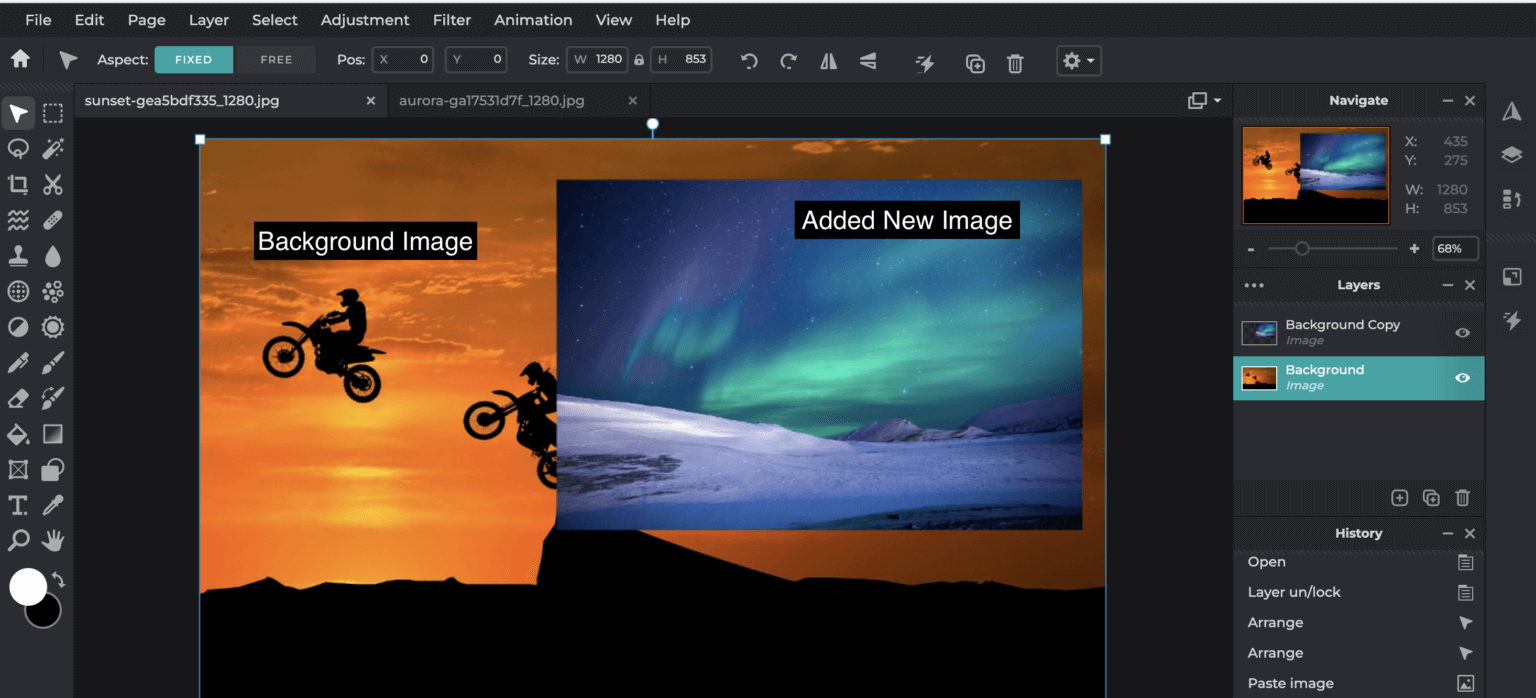This screenshot has width=1536, height=698.
Task: Open the Filter menu
Action: pos(452,19)
